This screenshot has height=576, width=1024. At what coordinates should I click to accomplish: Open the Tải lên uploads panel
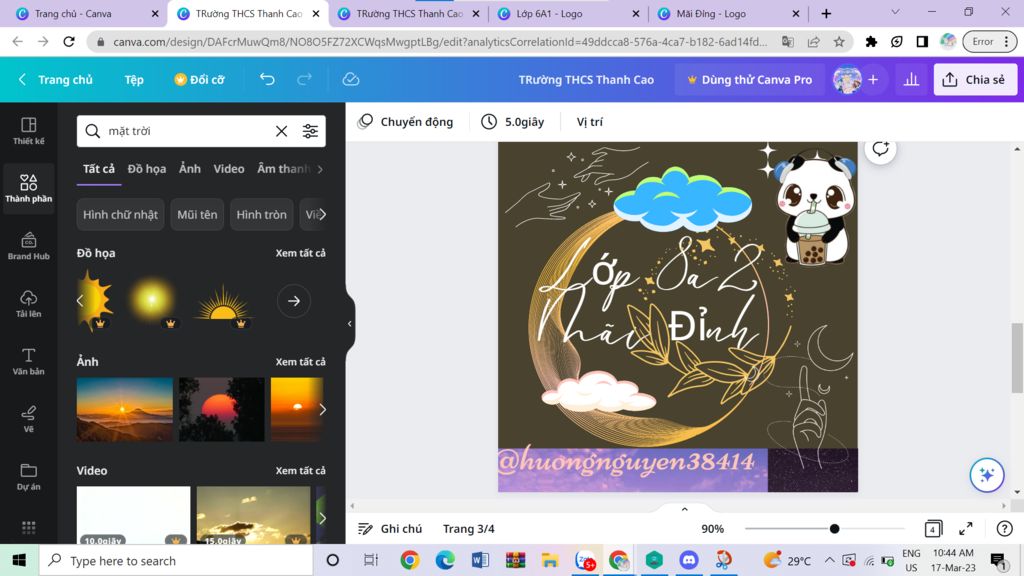coord(29,304)
